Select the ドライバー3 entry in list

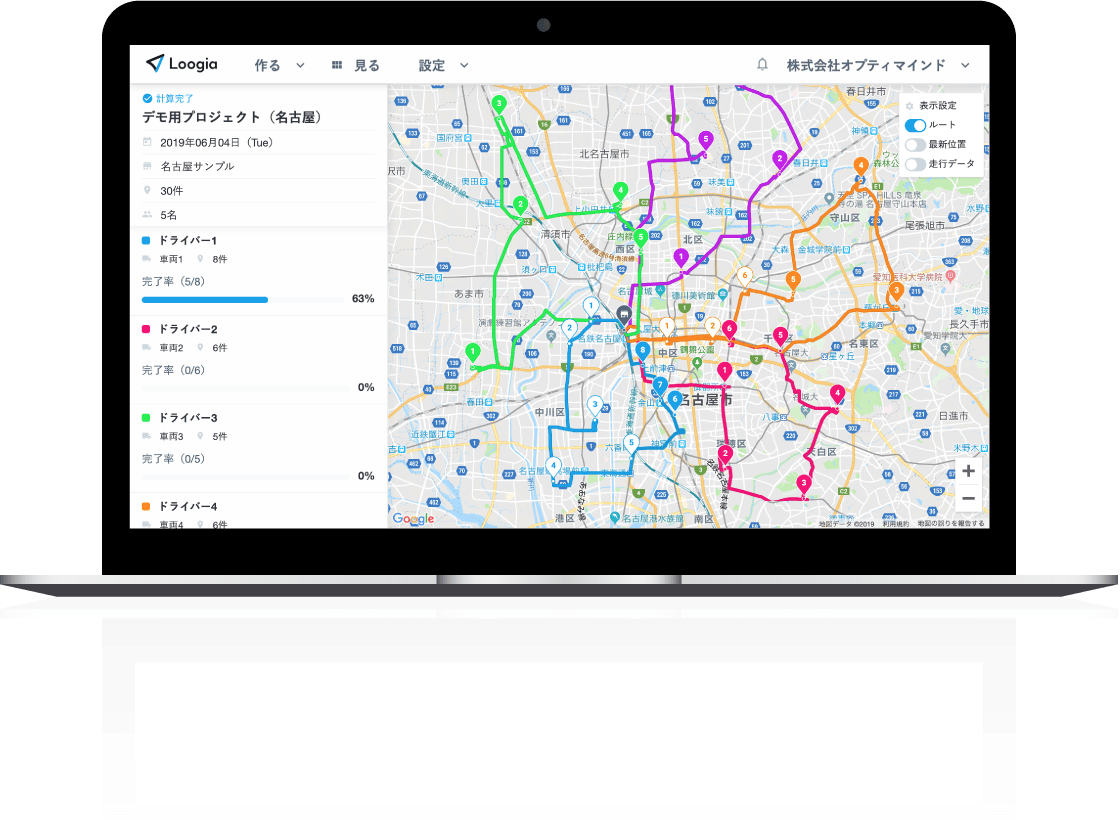188,417
